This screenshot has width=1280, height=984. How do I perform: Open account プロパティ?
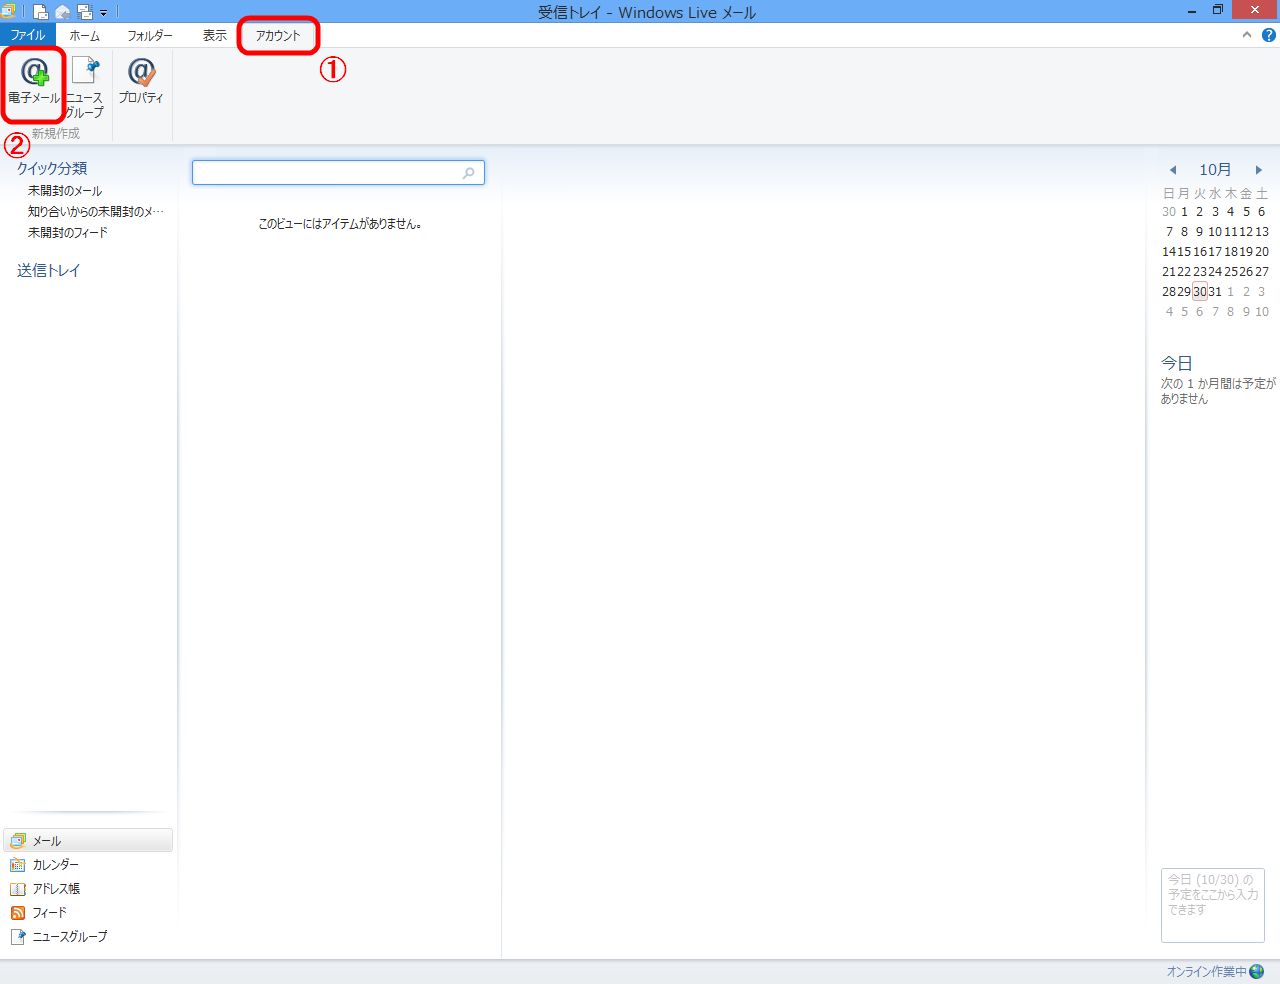click(141, 82)
